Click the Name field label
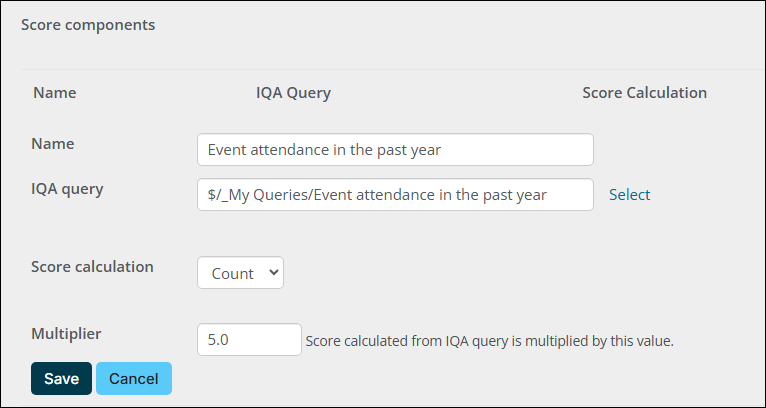The height and width of the screenshot is (408, 766). [x=53, y=144]
